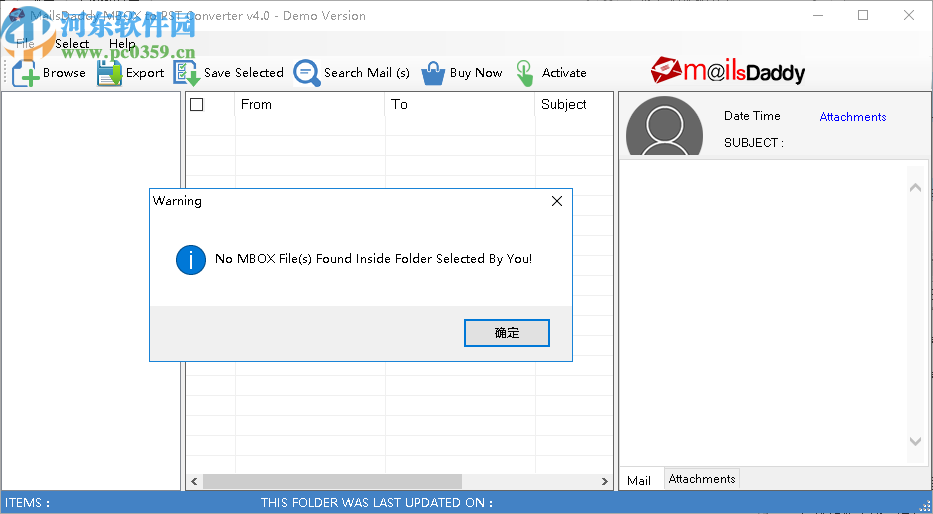Screen dimensions: 933x514
Task: Switch to the Attachments tab at bottom
Action: [x=702, y=478]
